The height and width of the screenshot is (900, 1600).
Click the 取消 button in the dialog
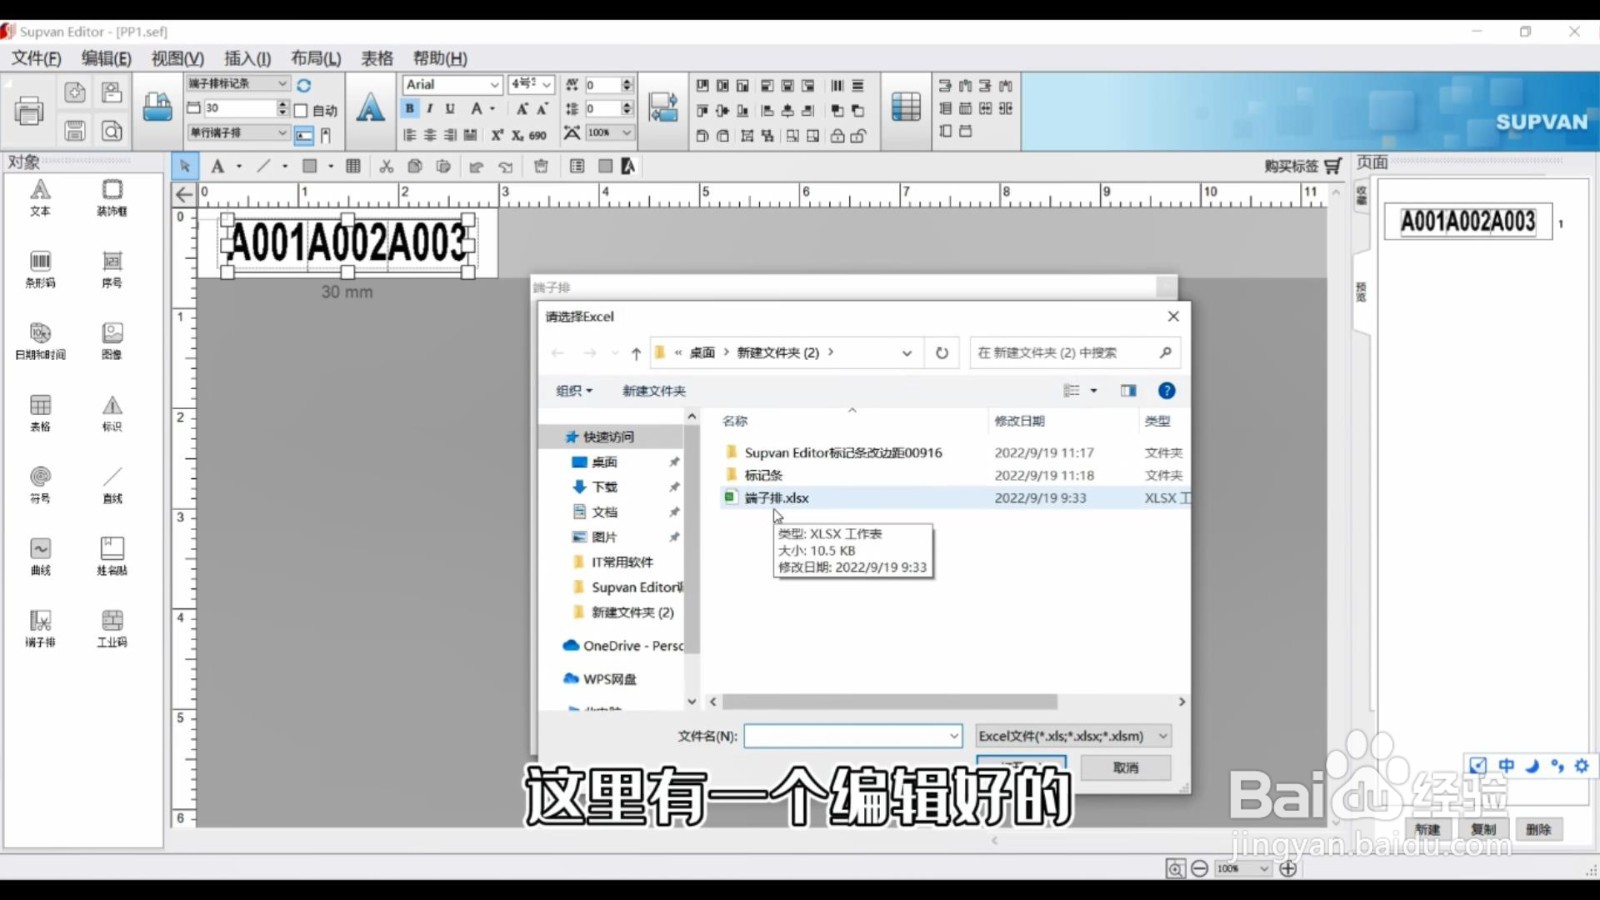[x=1126, y=767]
